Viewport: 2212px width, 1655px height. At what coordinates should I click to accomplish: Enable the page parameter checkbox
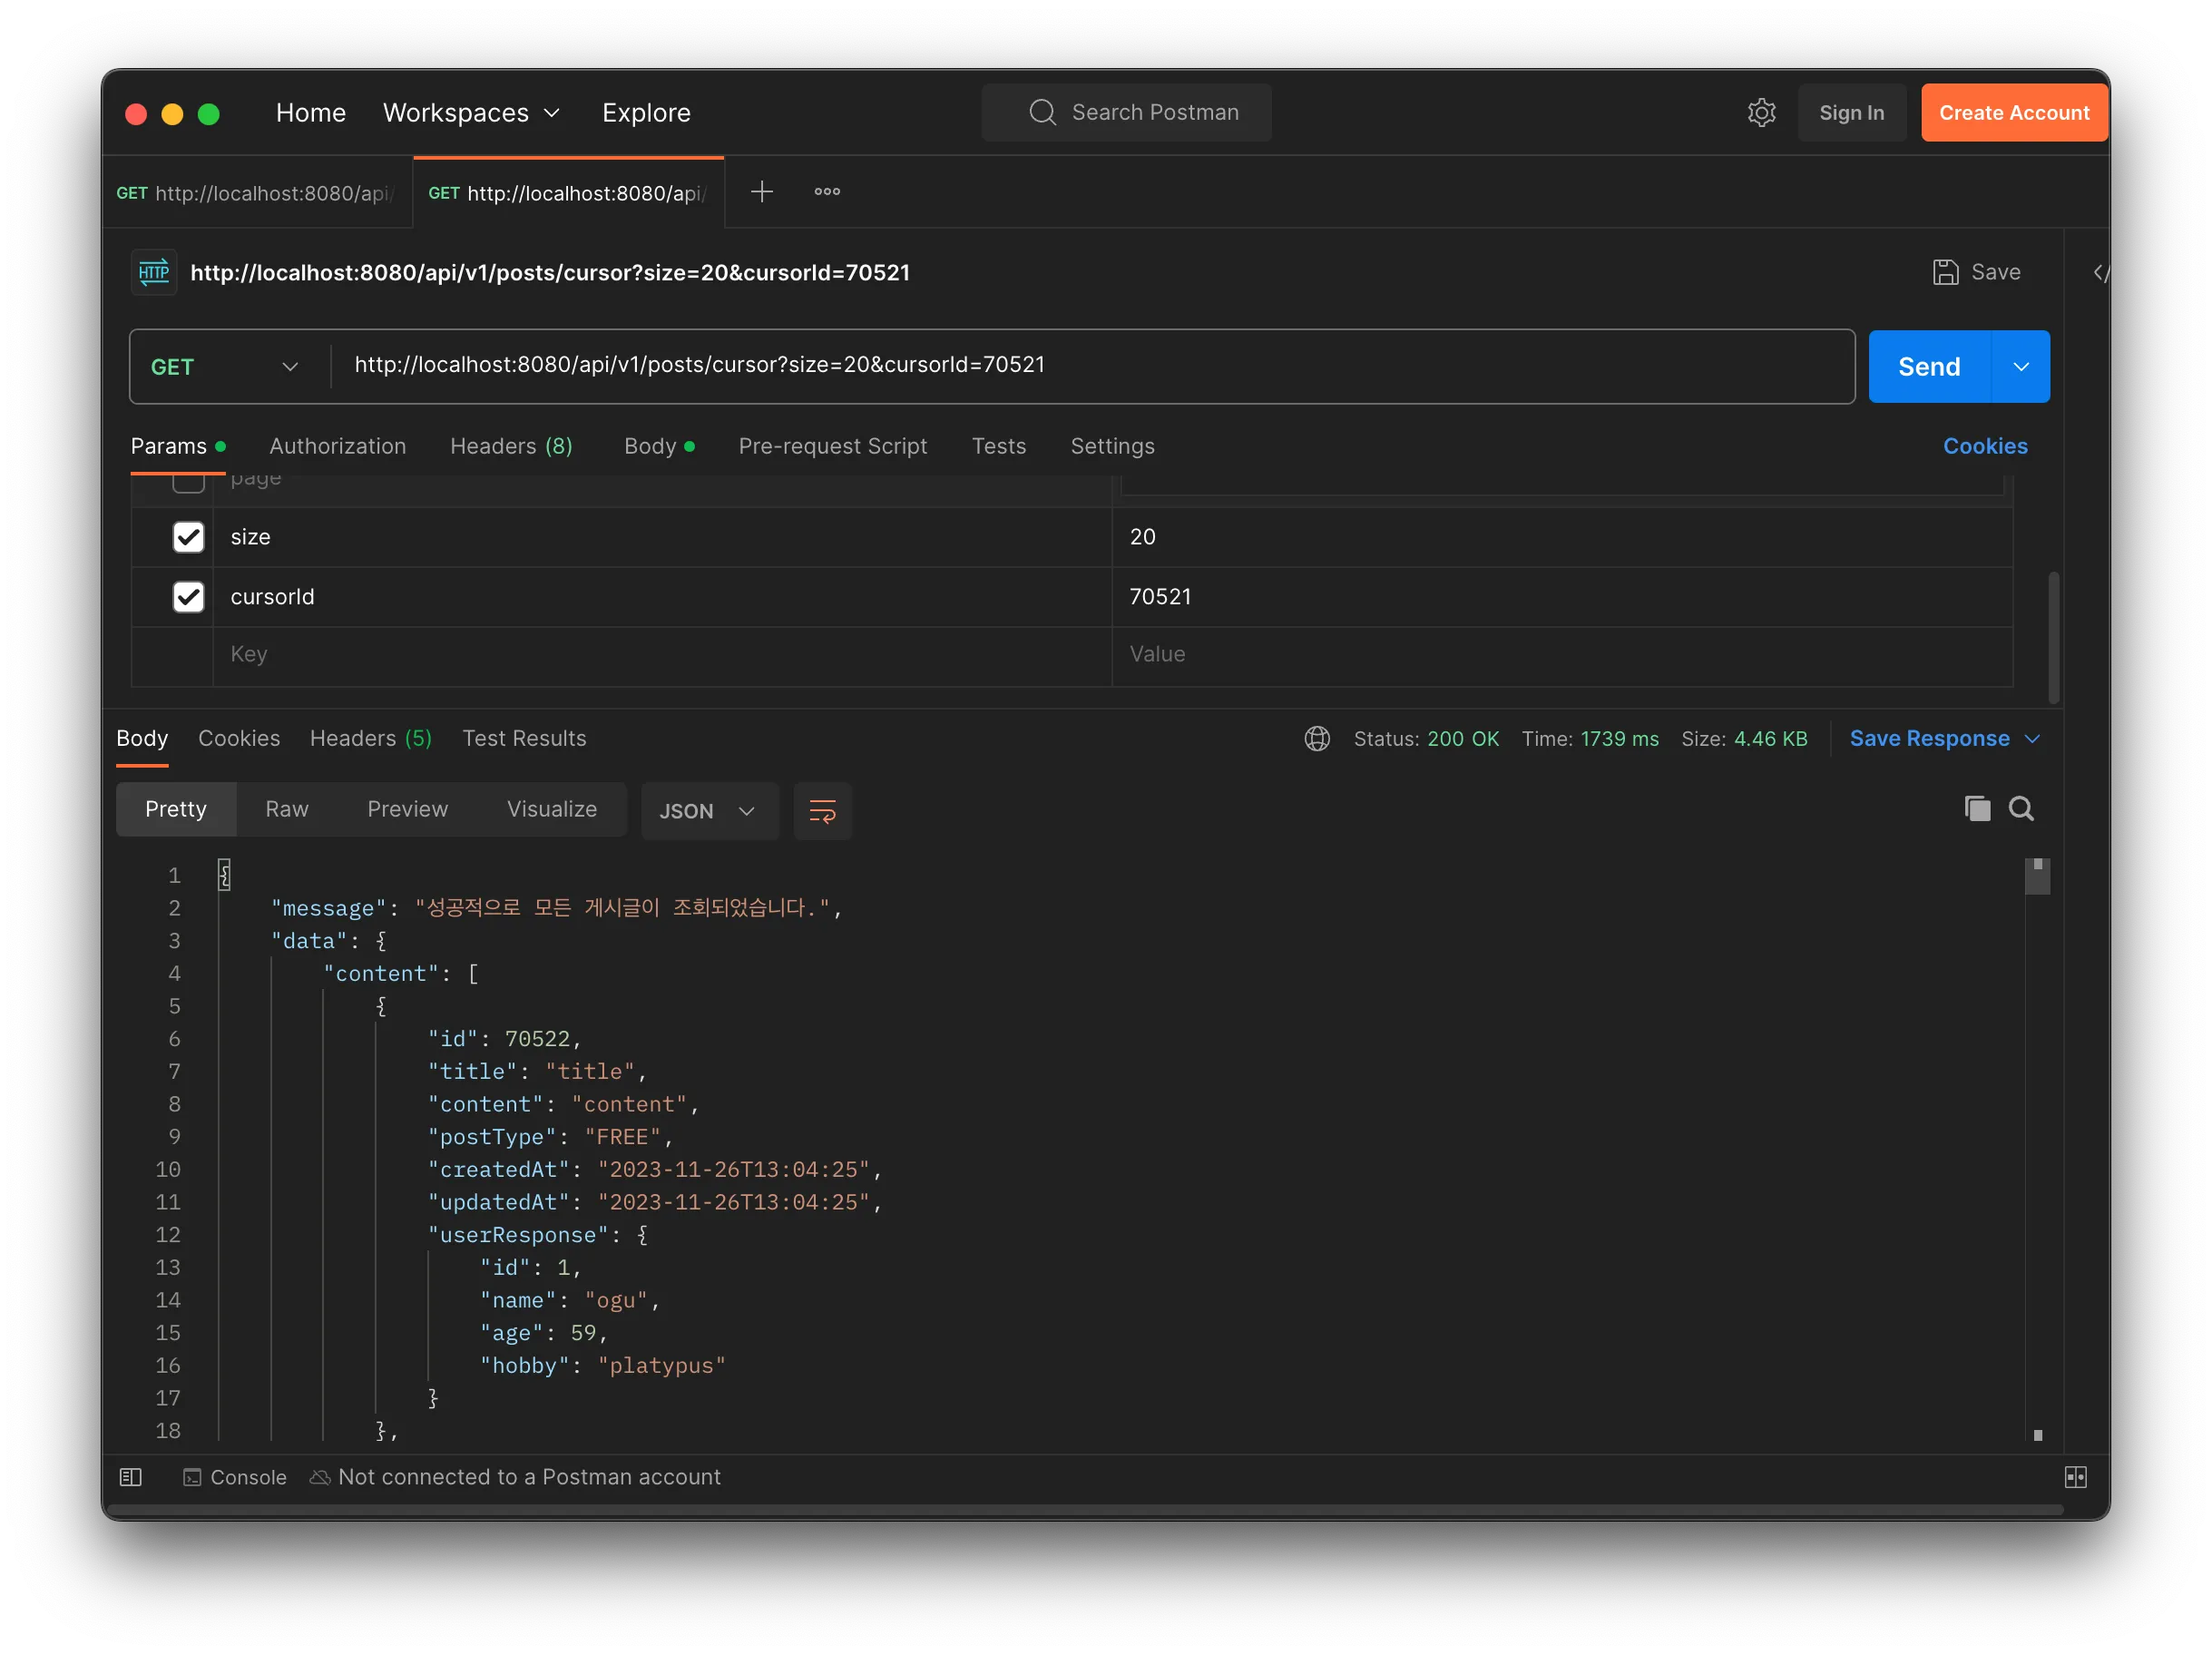point(188,483)
